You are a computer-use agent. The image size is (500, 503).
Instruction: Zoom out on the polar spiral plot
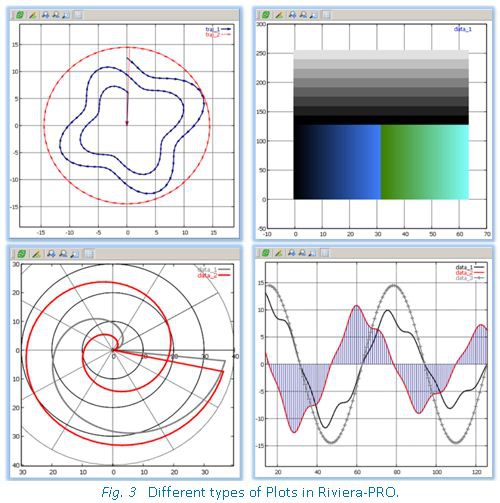[x=63, y=254]
